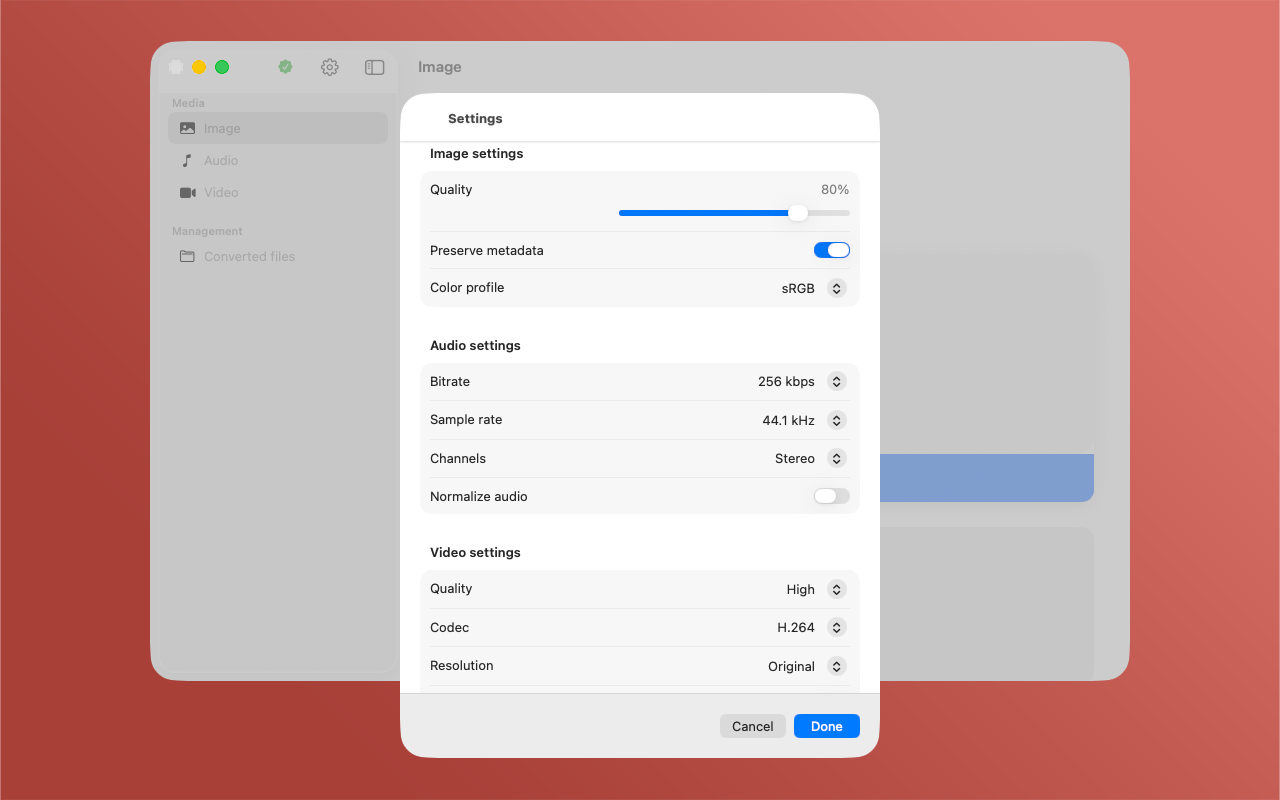1280x800 pixels.
Task: Click the Video camera icon in sidebar
Action: click(x=188, y=192)
